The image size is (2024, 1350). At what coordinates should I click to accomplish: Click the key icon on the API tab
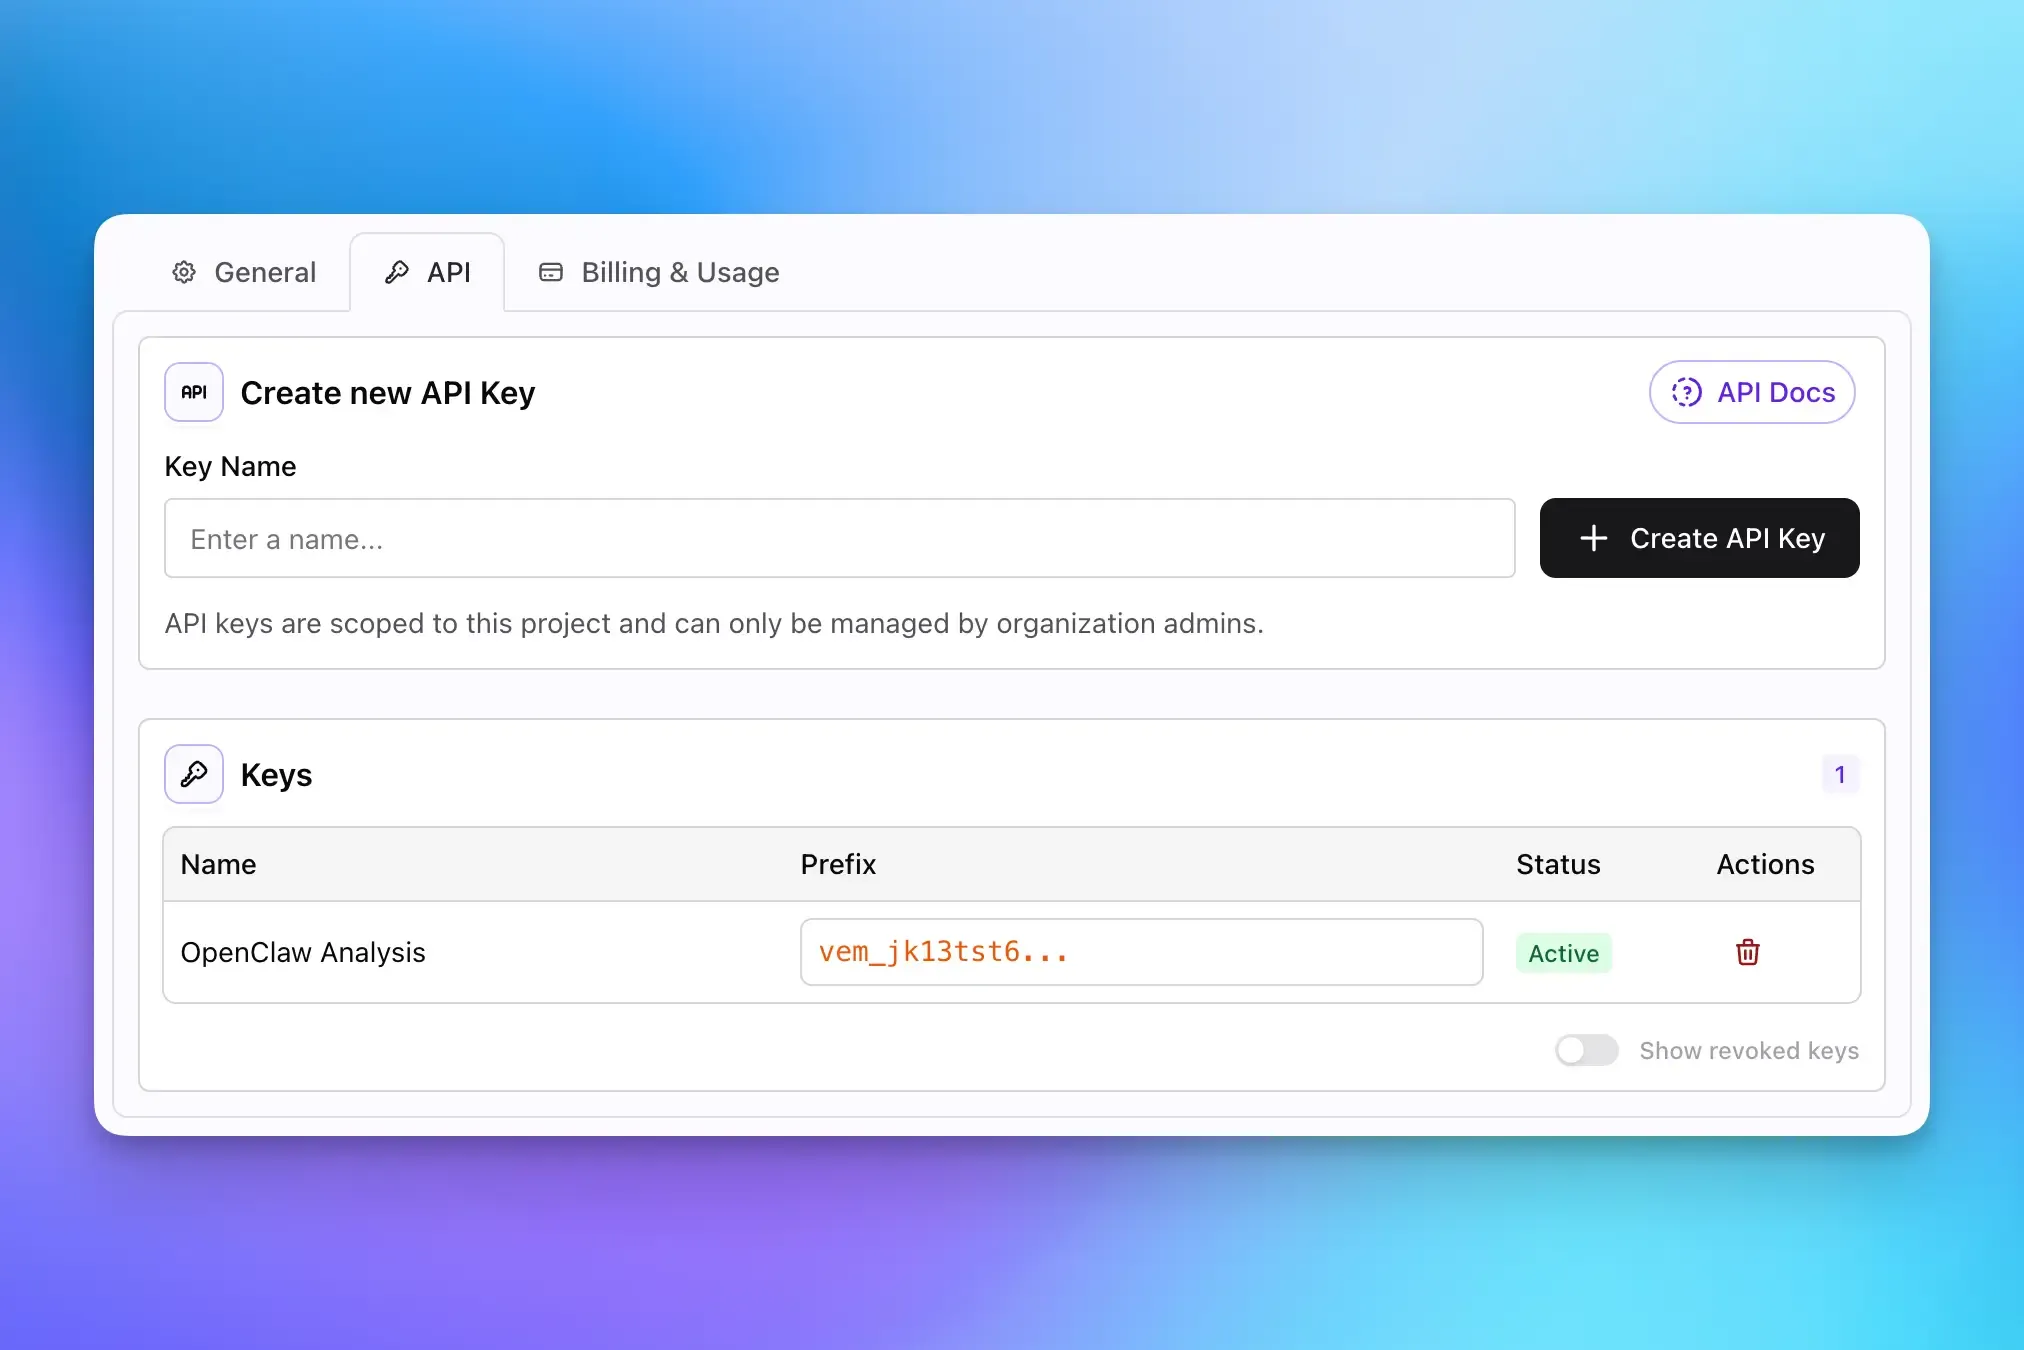tap(397, 271)
